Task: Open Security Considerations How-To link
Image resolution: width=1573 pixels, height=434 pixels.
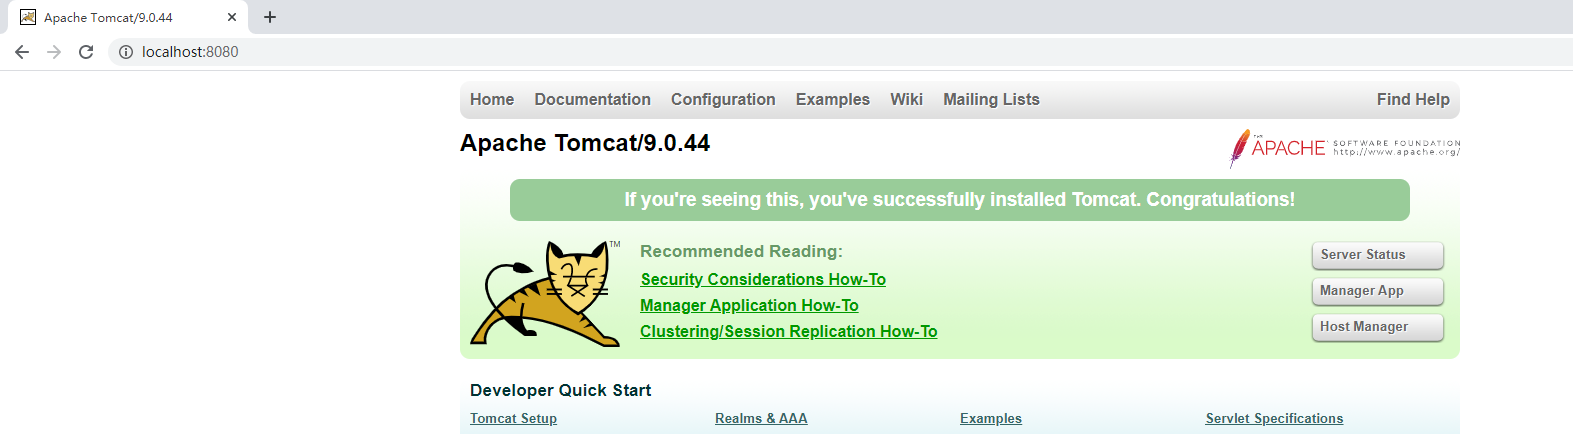Action: pyautogui.click(x=763, y=280)
